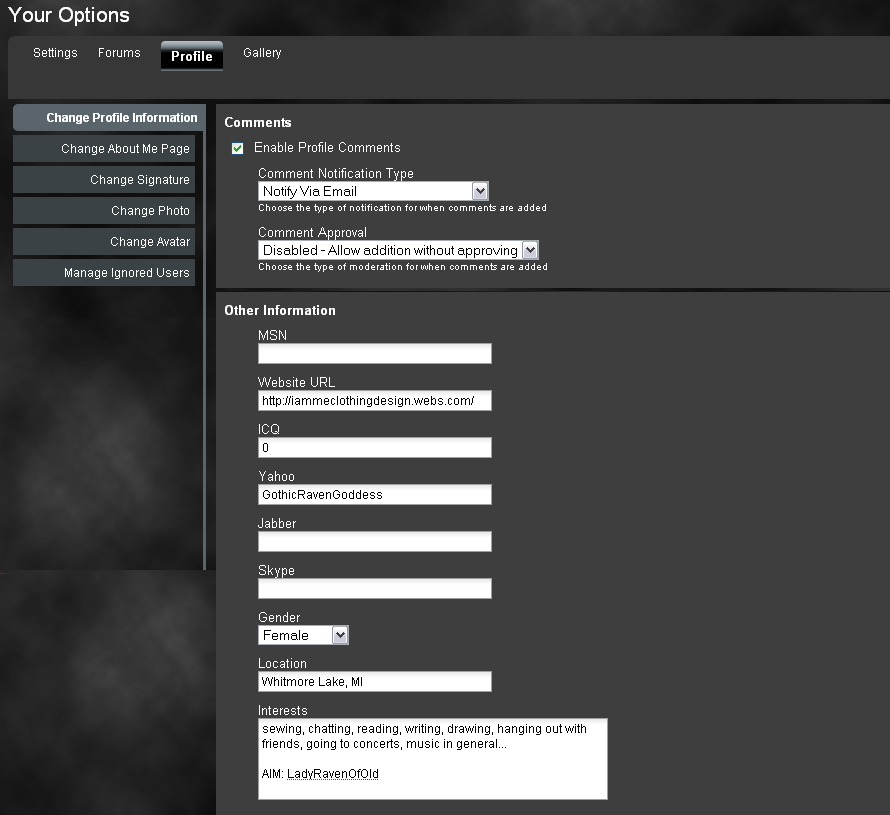Image resolution: width=890 pixels, height=815 pixels.
Task: Click inside the Interests text area
Action: pos(432,758)
